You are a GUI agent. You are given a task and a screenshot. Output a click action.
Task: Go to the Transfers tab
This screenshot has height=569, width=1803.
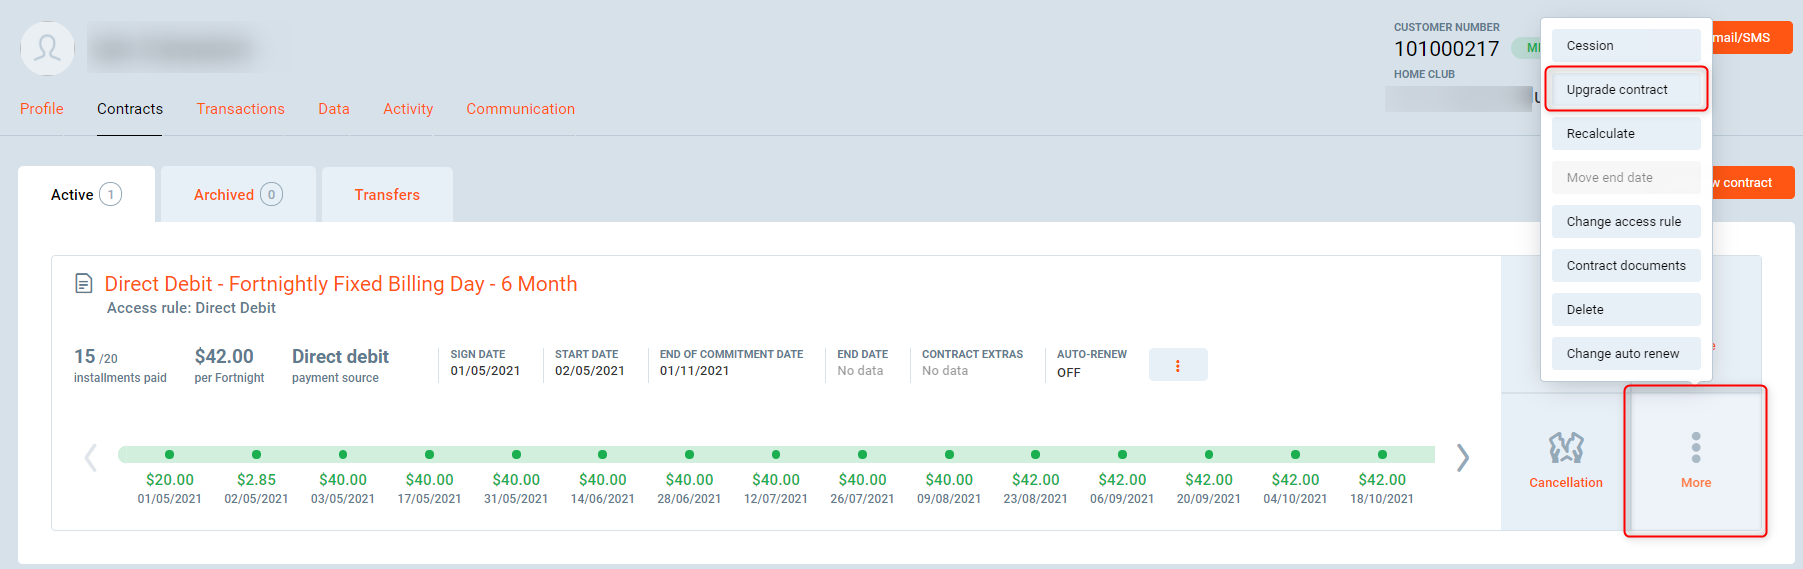coord(387,195)
